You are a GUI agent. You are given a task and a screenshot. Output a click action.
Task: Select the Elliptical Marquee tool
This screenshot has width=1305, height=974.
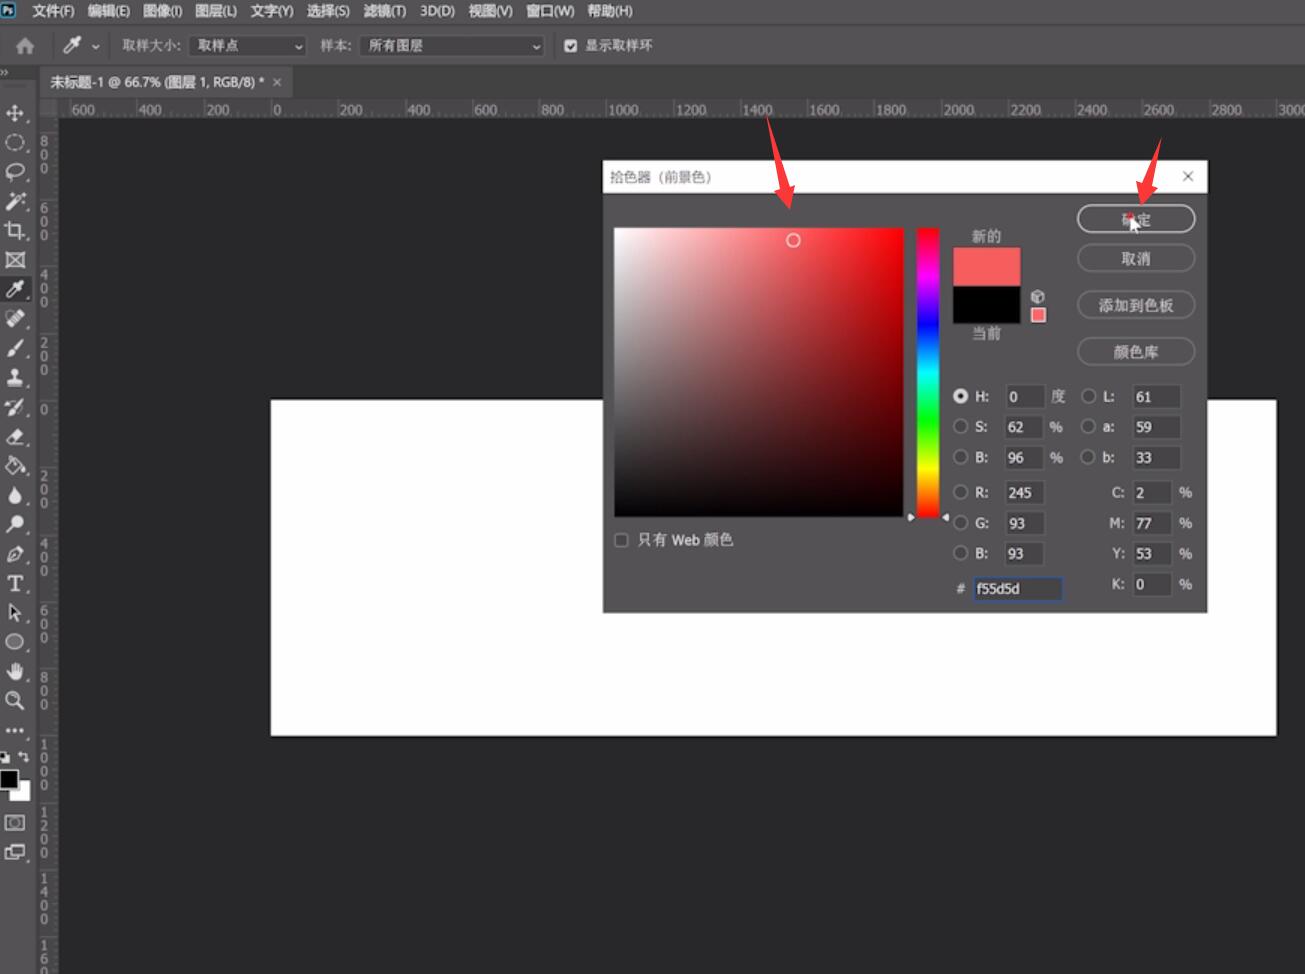tap(15, 142)
